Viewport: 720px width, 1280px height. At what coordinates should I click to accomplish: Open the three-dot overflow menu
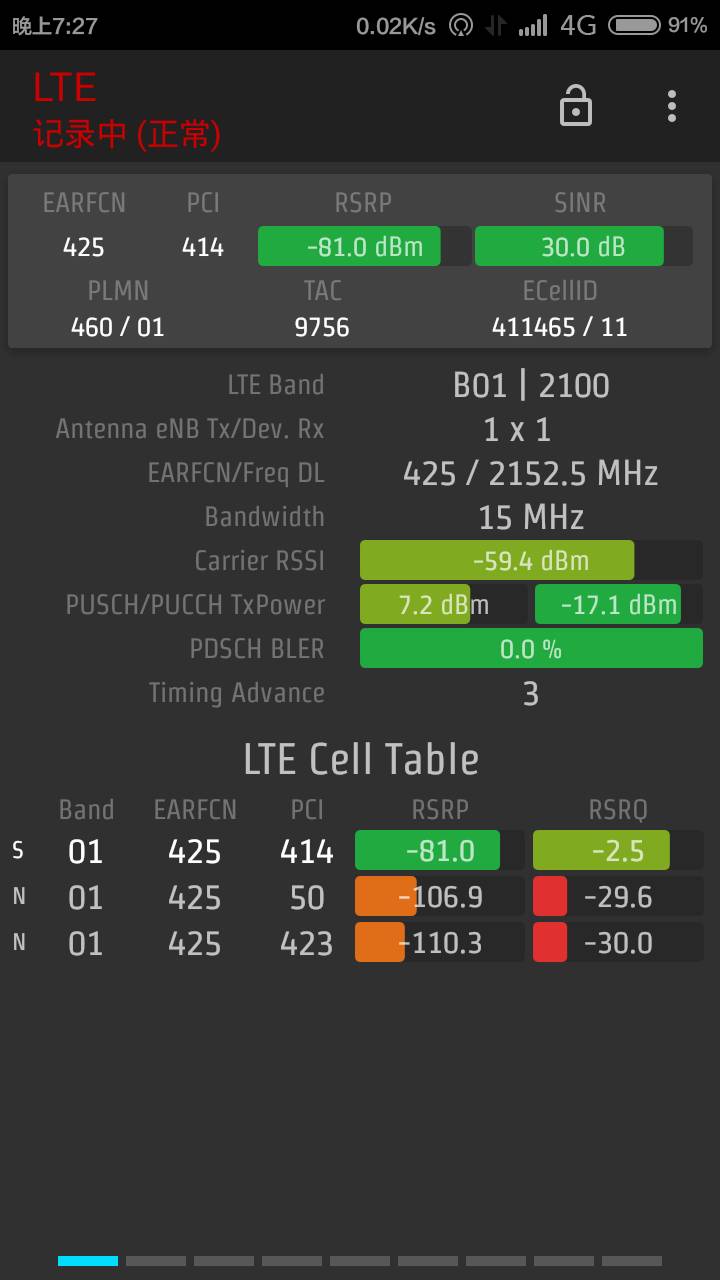point(672,105)
